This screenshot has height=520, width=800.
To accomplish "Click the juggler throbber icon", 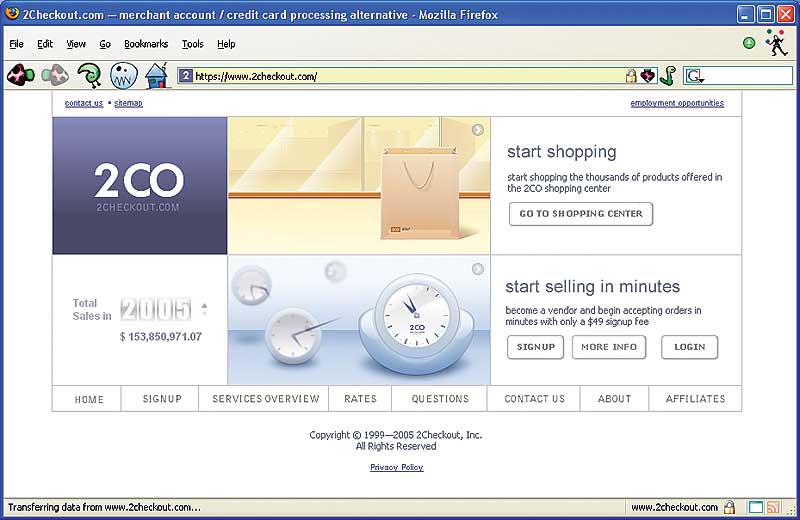I will click(x=776, y=42).
